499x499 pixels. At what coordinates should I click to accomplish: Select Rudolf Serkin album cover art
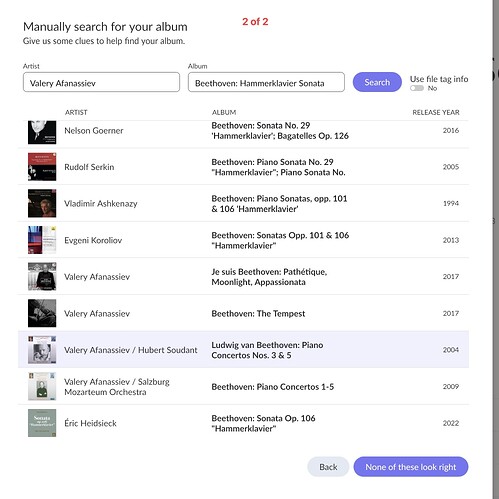42,167
